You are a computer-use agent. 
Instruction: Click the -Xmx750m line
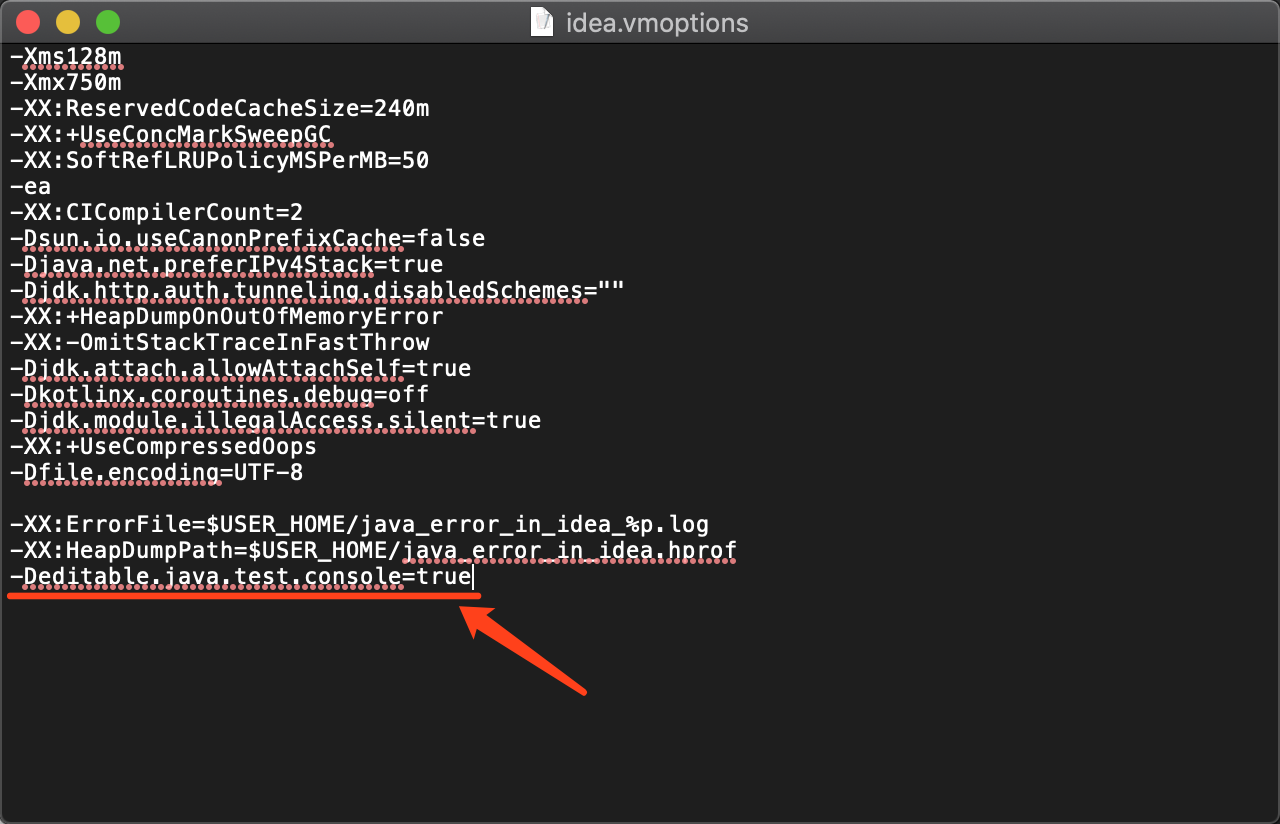coord(66,82)
